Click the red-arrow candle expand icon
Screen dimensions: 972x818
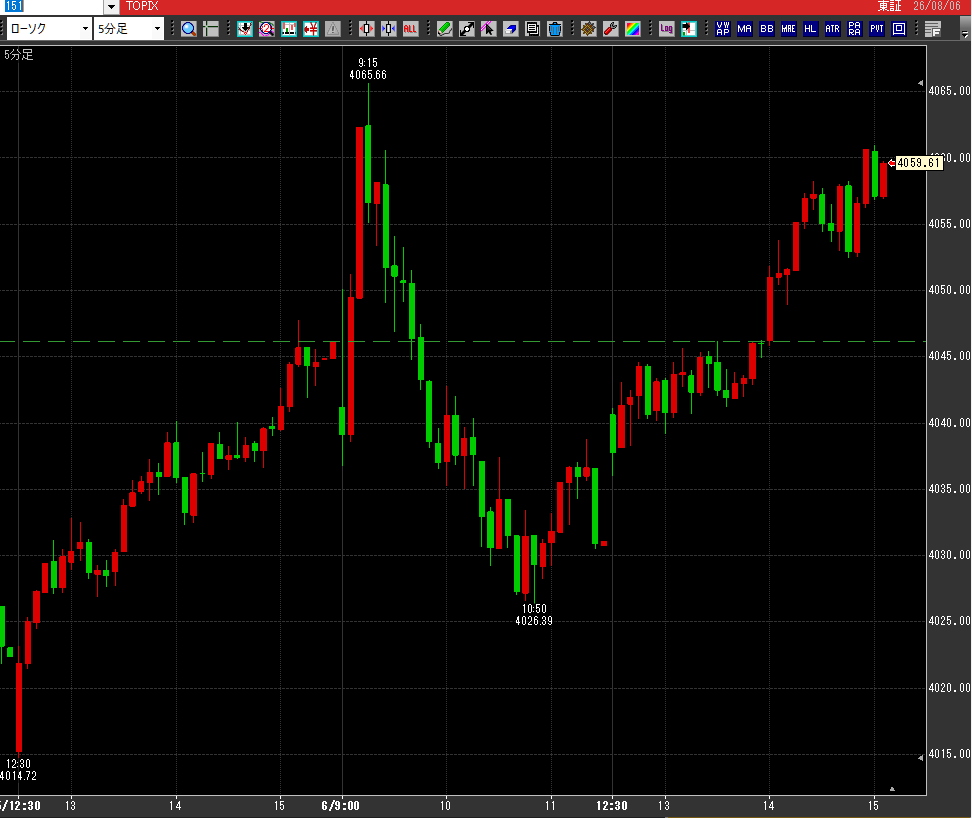pyautogui.click(x=366, y=29)
